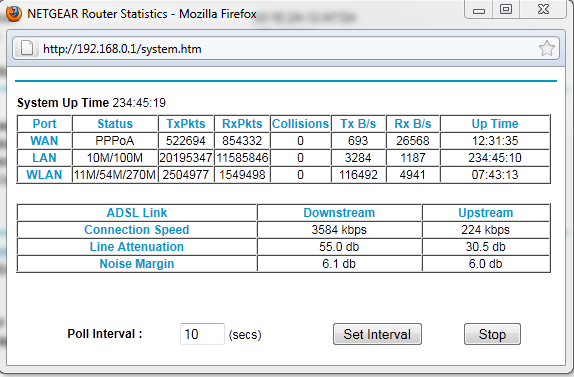Click the Connection Speed row label
This screenshot has width=574, height=377.
[137, 229]
